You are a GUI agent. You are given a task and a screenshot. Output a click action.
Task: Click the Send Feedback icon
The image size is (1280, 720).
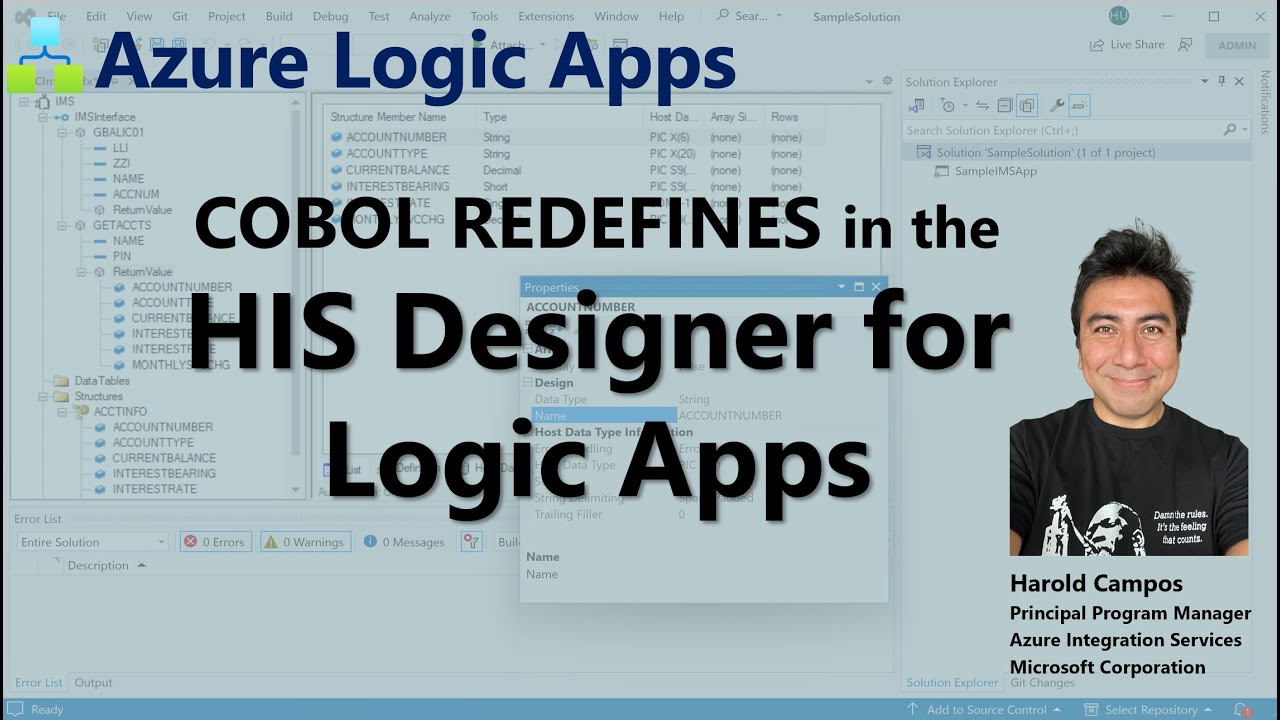coord(1185,44)
